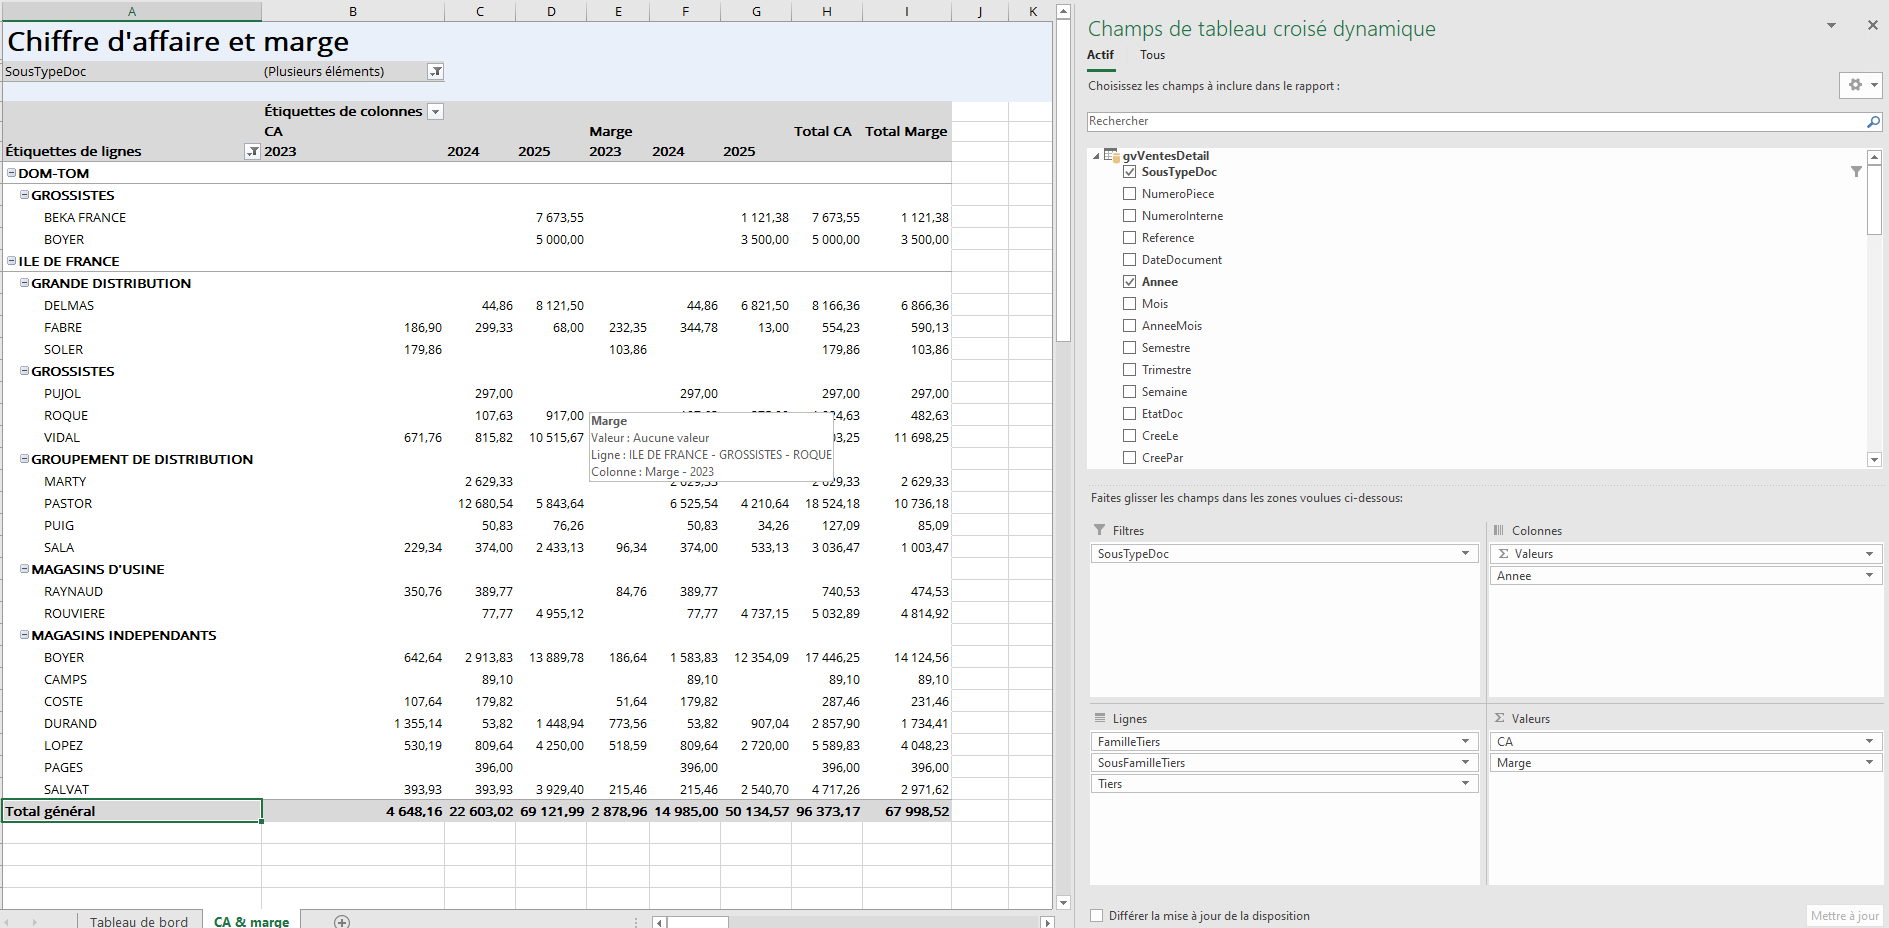Click the search magnifier icon in field list
Viewport: 1889px width, 928px height.
point(1873,122)
